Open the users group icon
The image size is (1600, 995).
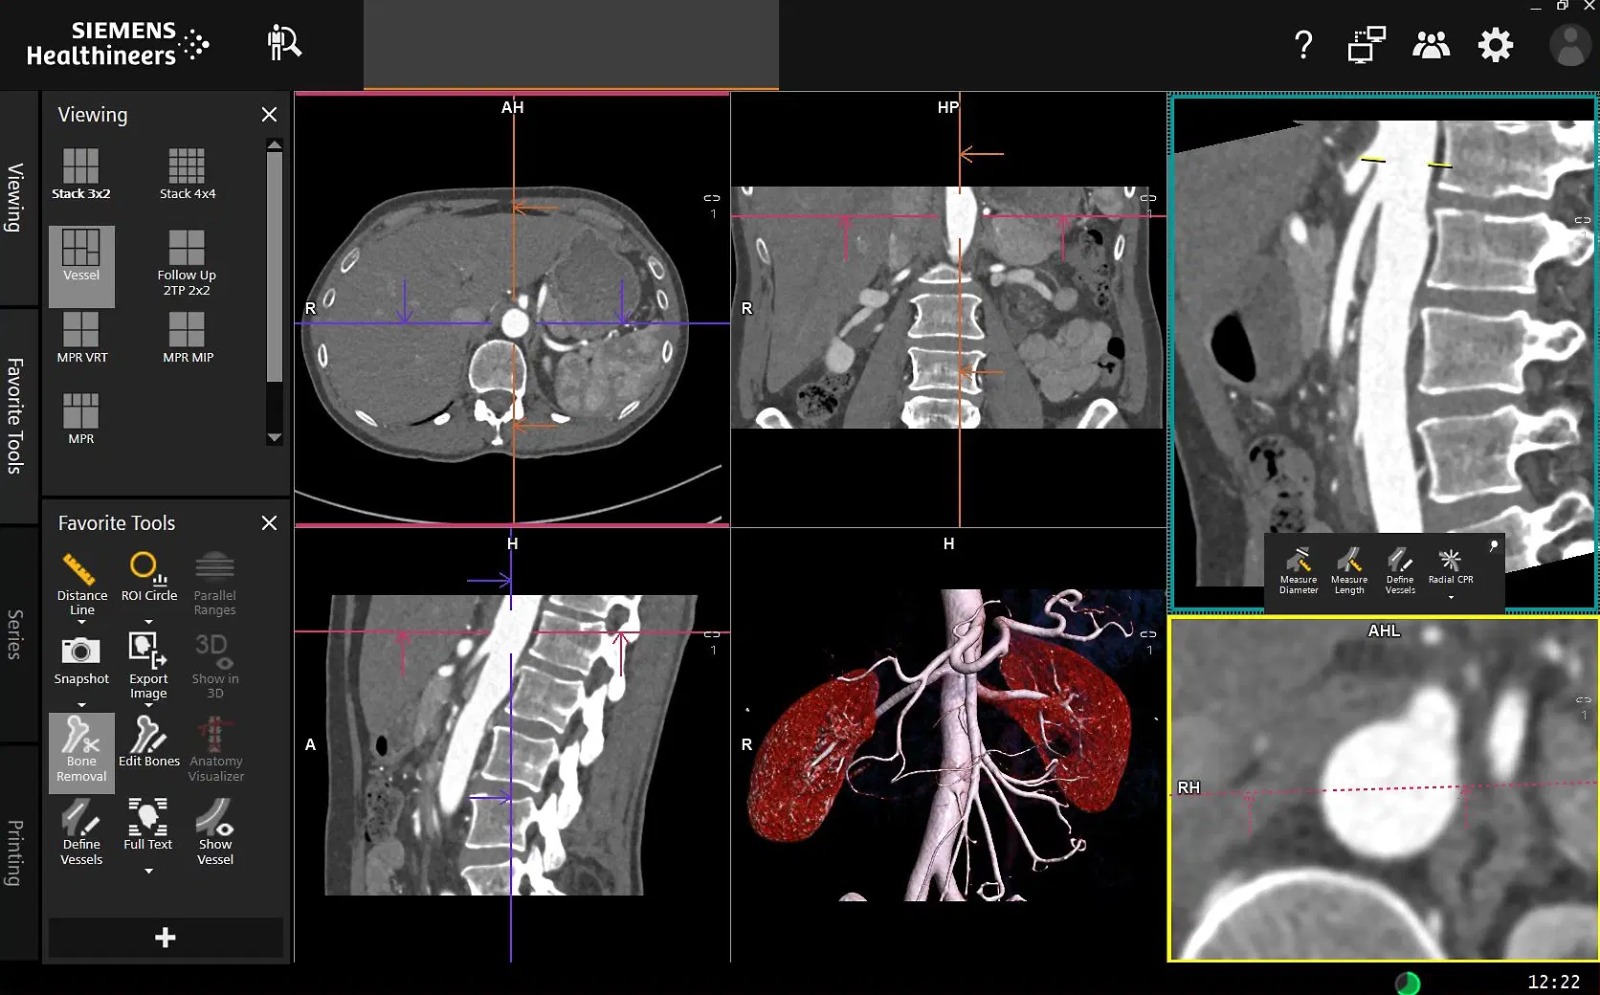(1431, 45)
